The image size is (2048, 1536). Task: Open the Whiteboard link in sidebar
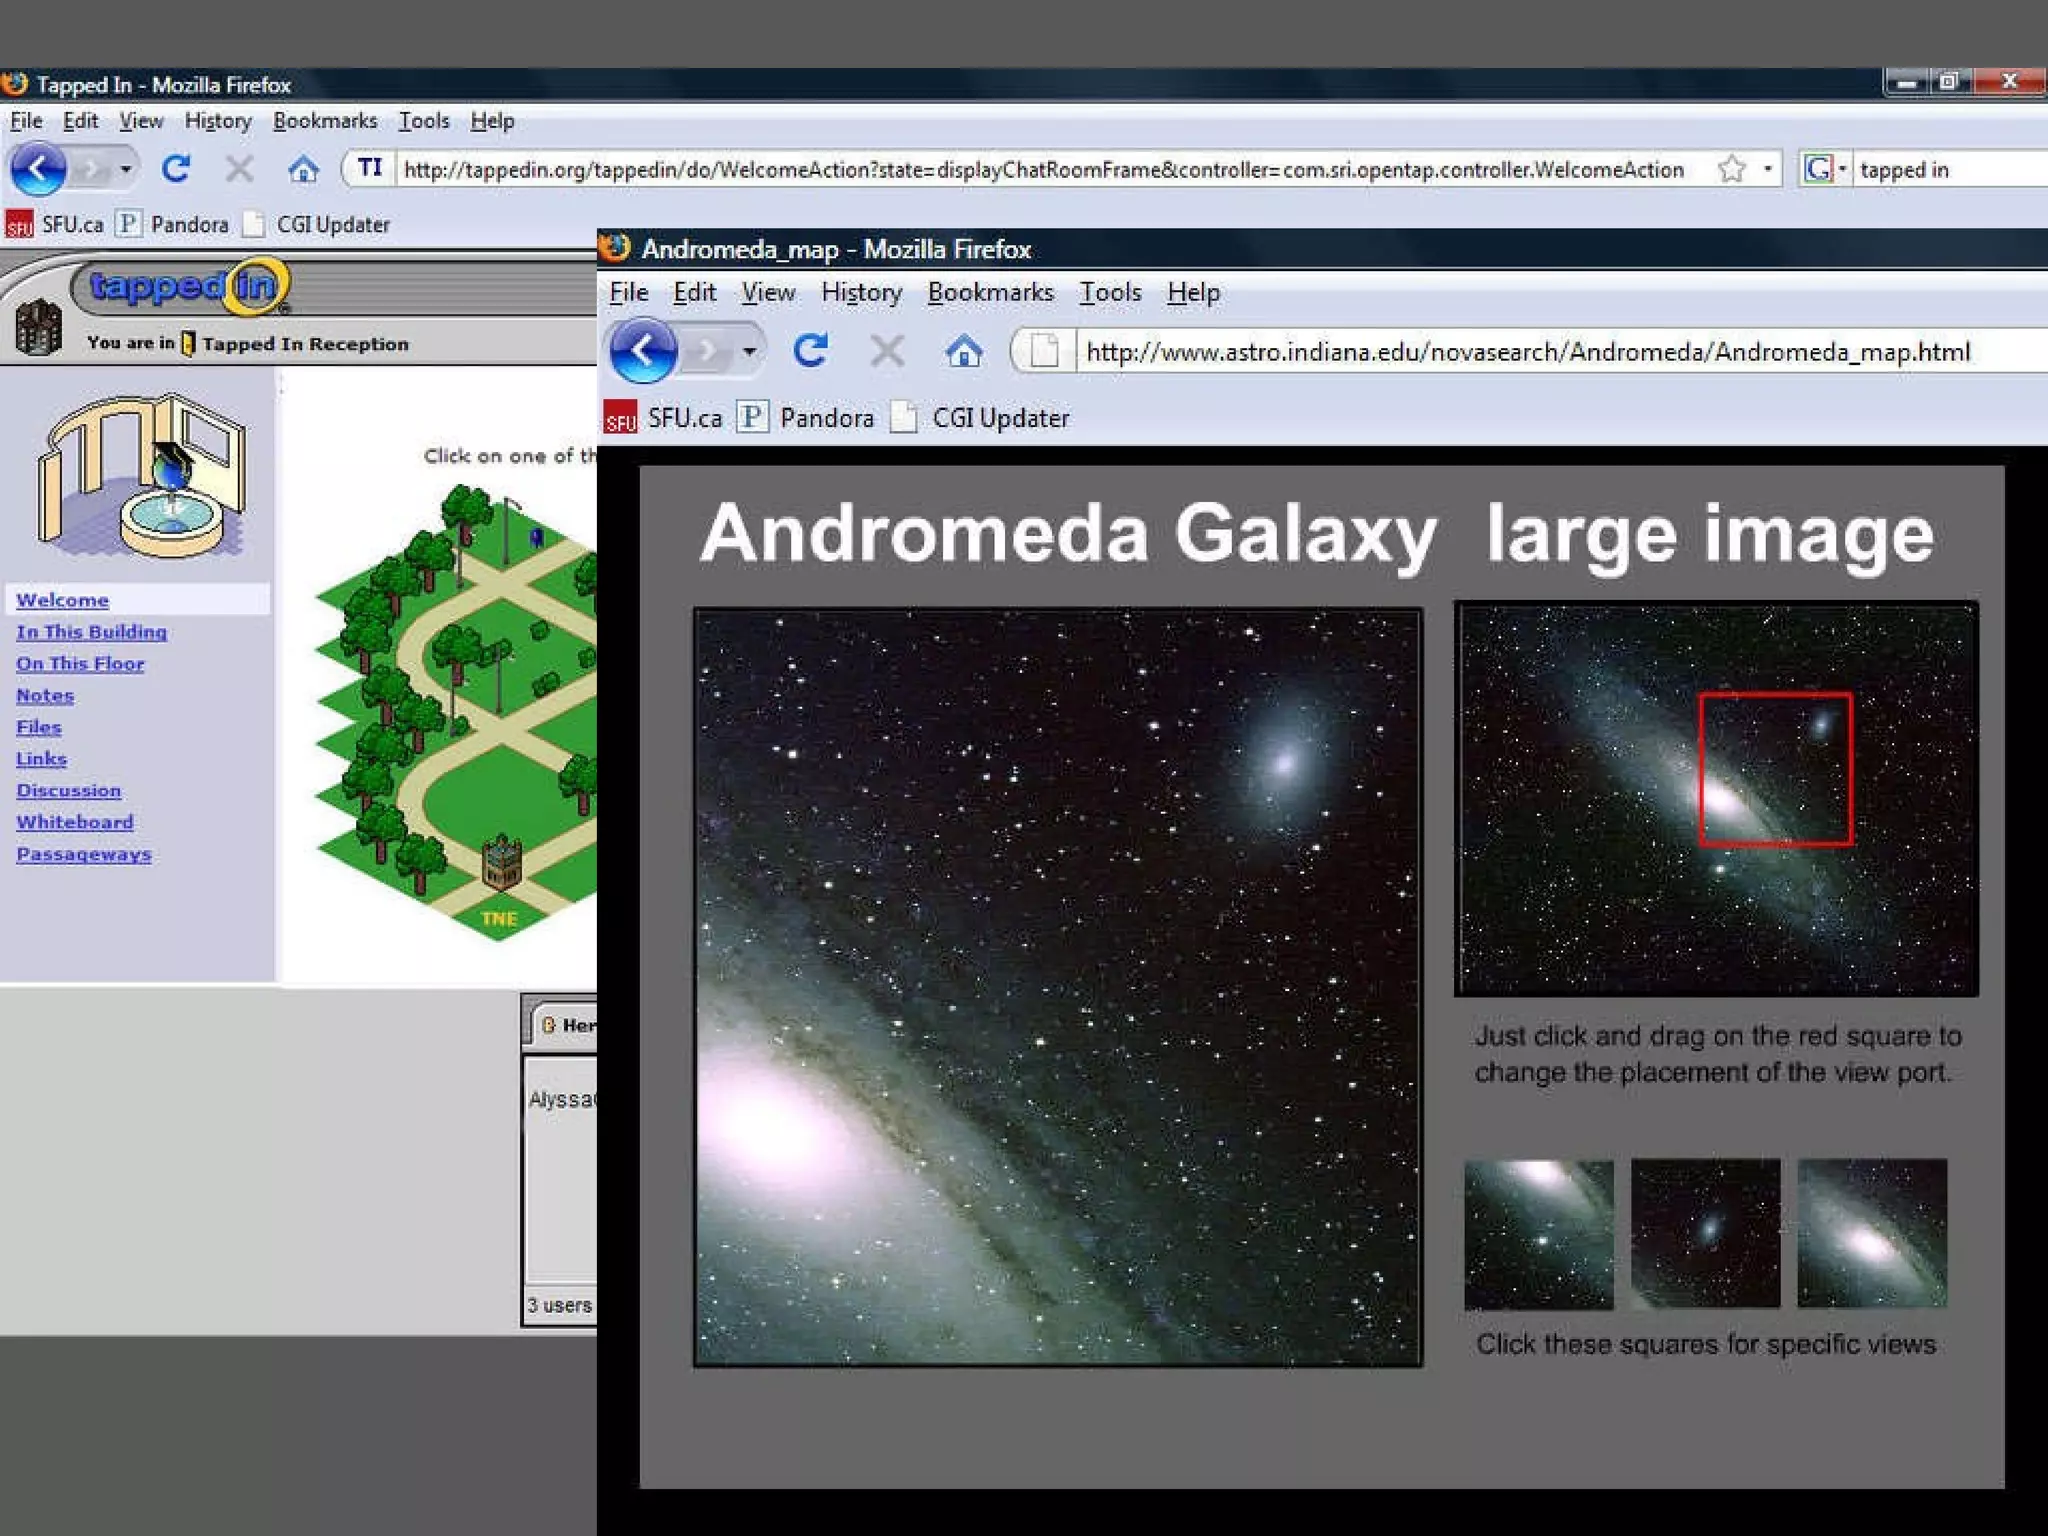tap(75, 822)
